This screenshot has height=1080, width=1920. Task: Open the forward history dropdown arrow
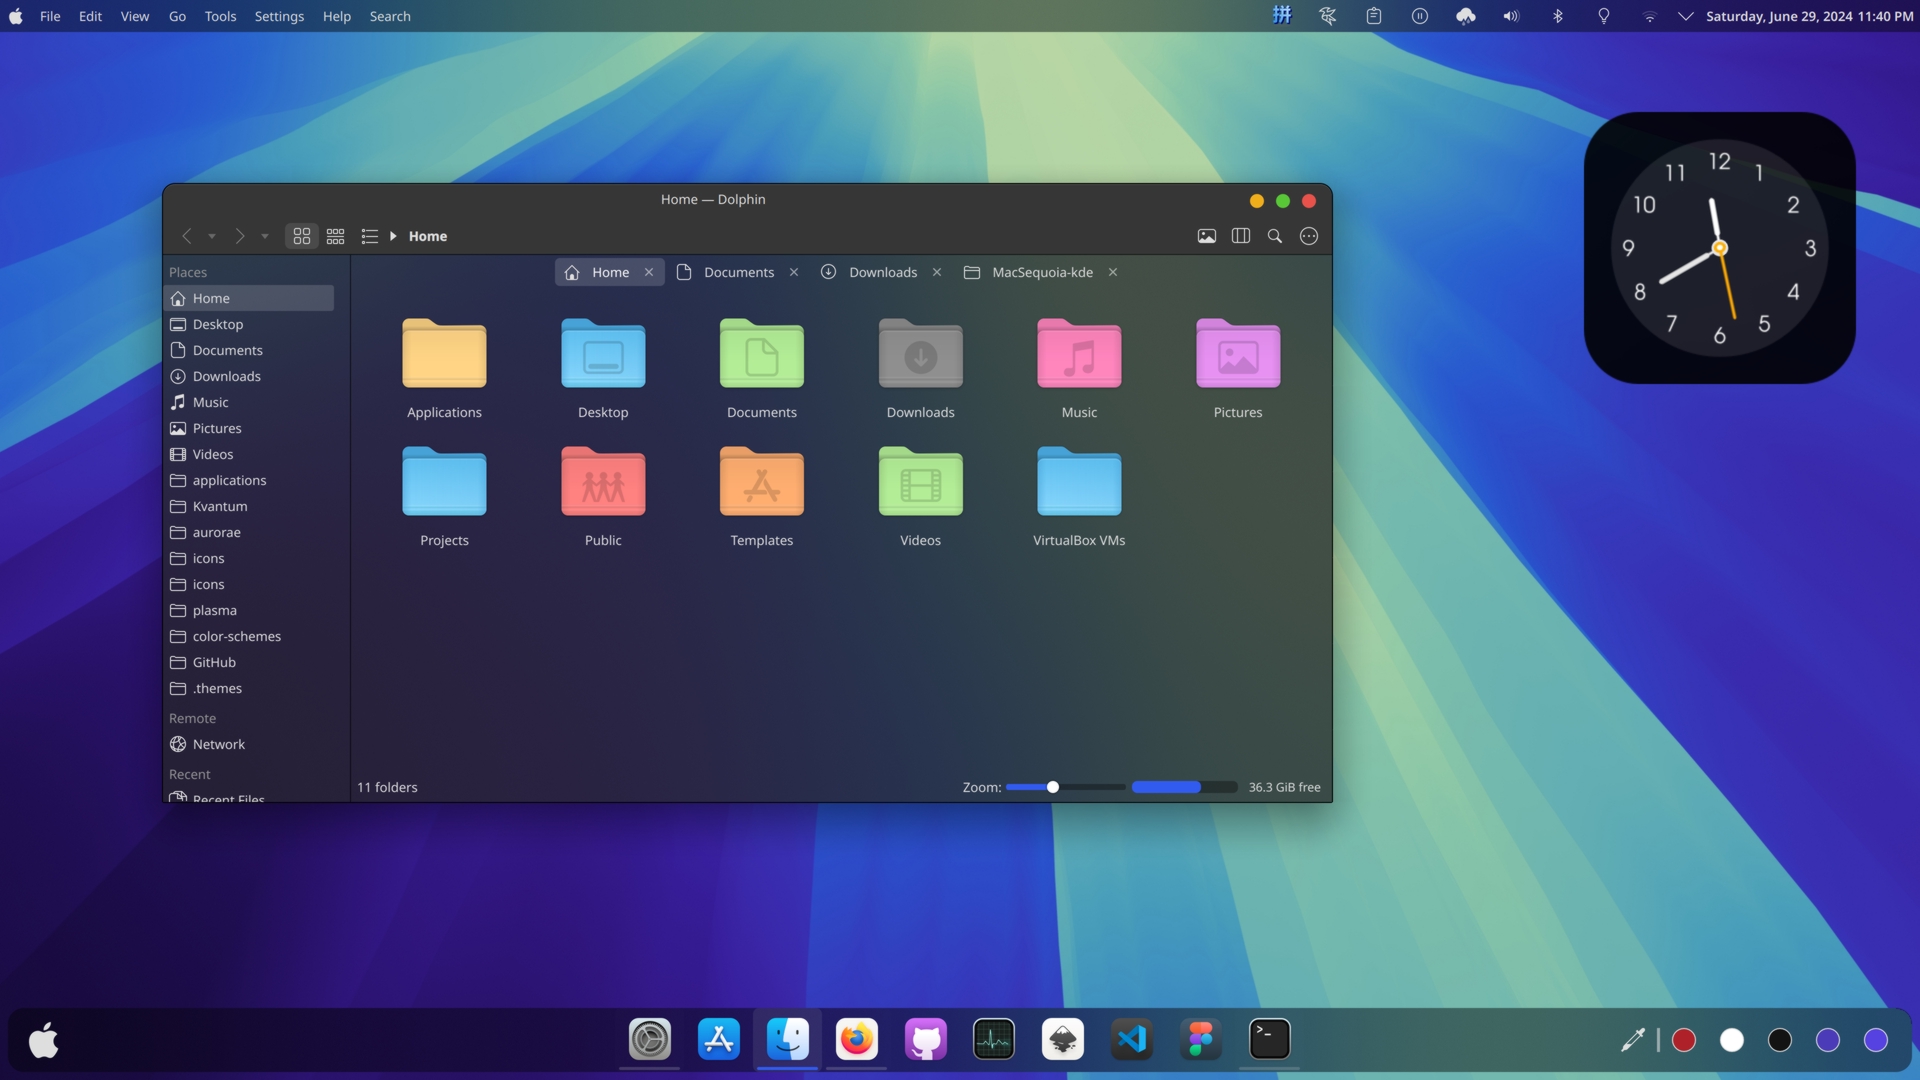point(265,237)
